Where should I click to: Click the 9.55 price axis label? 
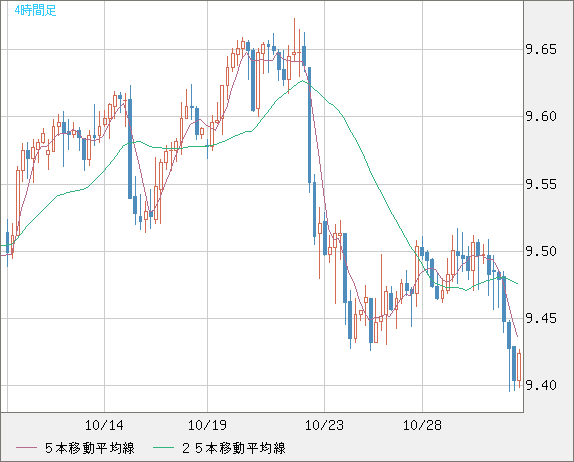(x=541, y=184)
